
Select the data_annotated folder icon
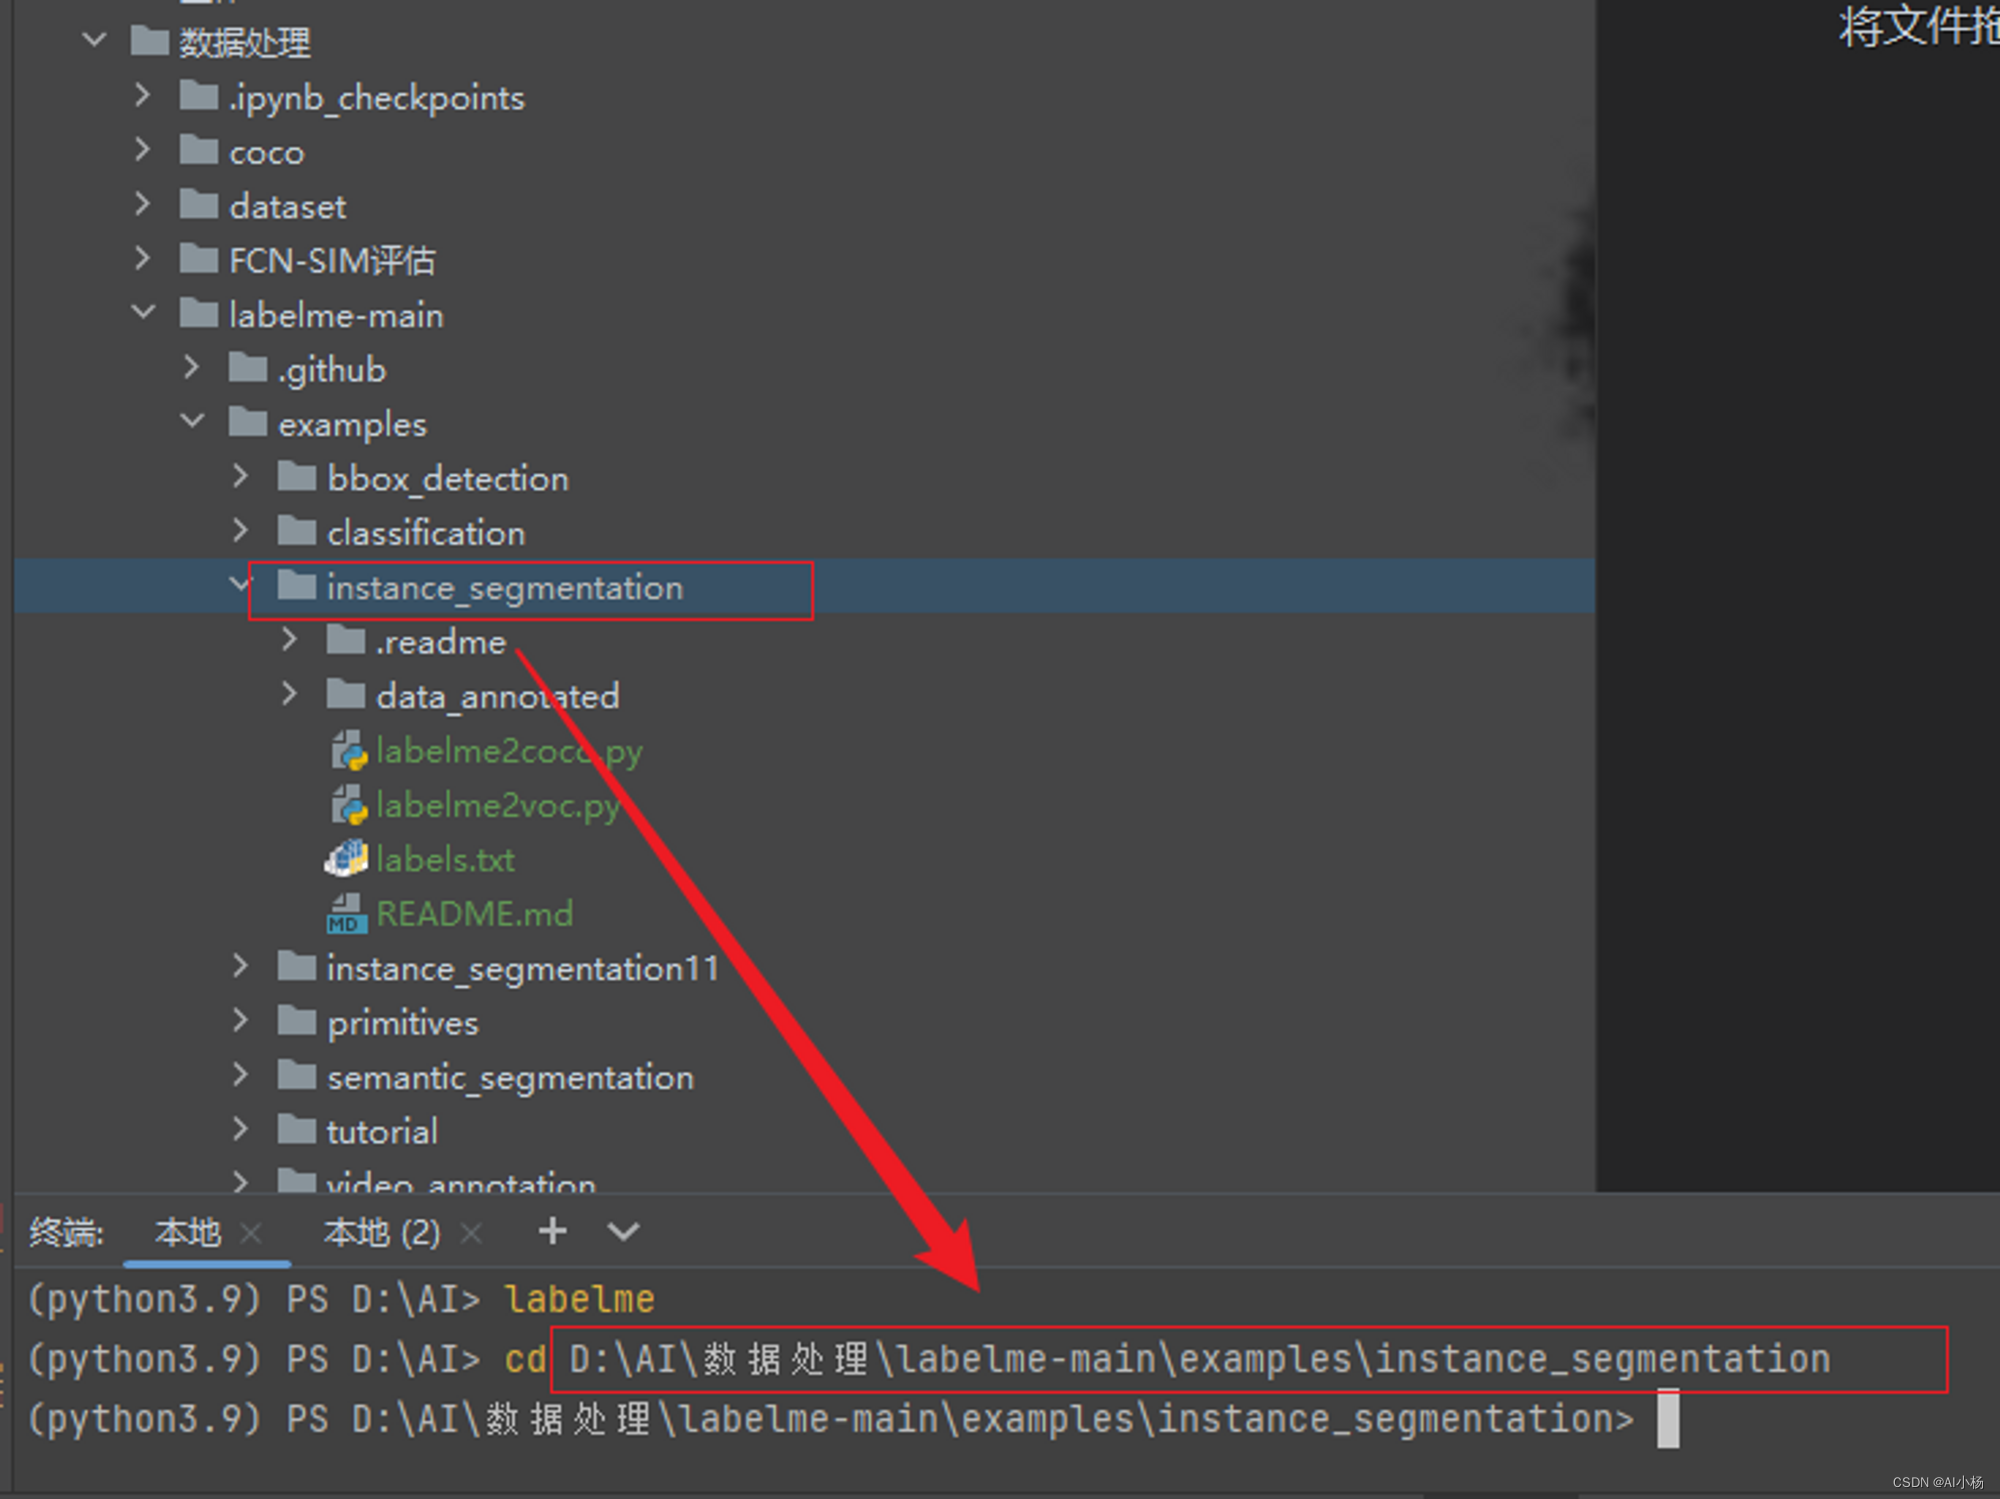coord(345,693)
